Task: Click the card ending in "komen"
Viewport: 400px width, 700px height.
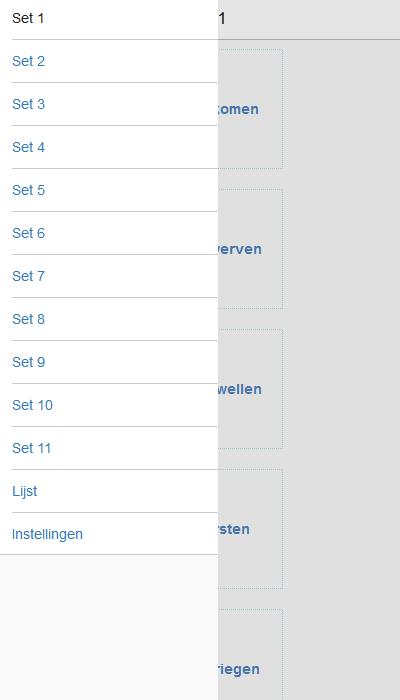Action: 250,109
